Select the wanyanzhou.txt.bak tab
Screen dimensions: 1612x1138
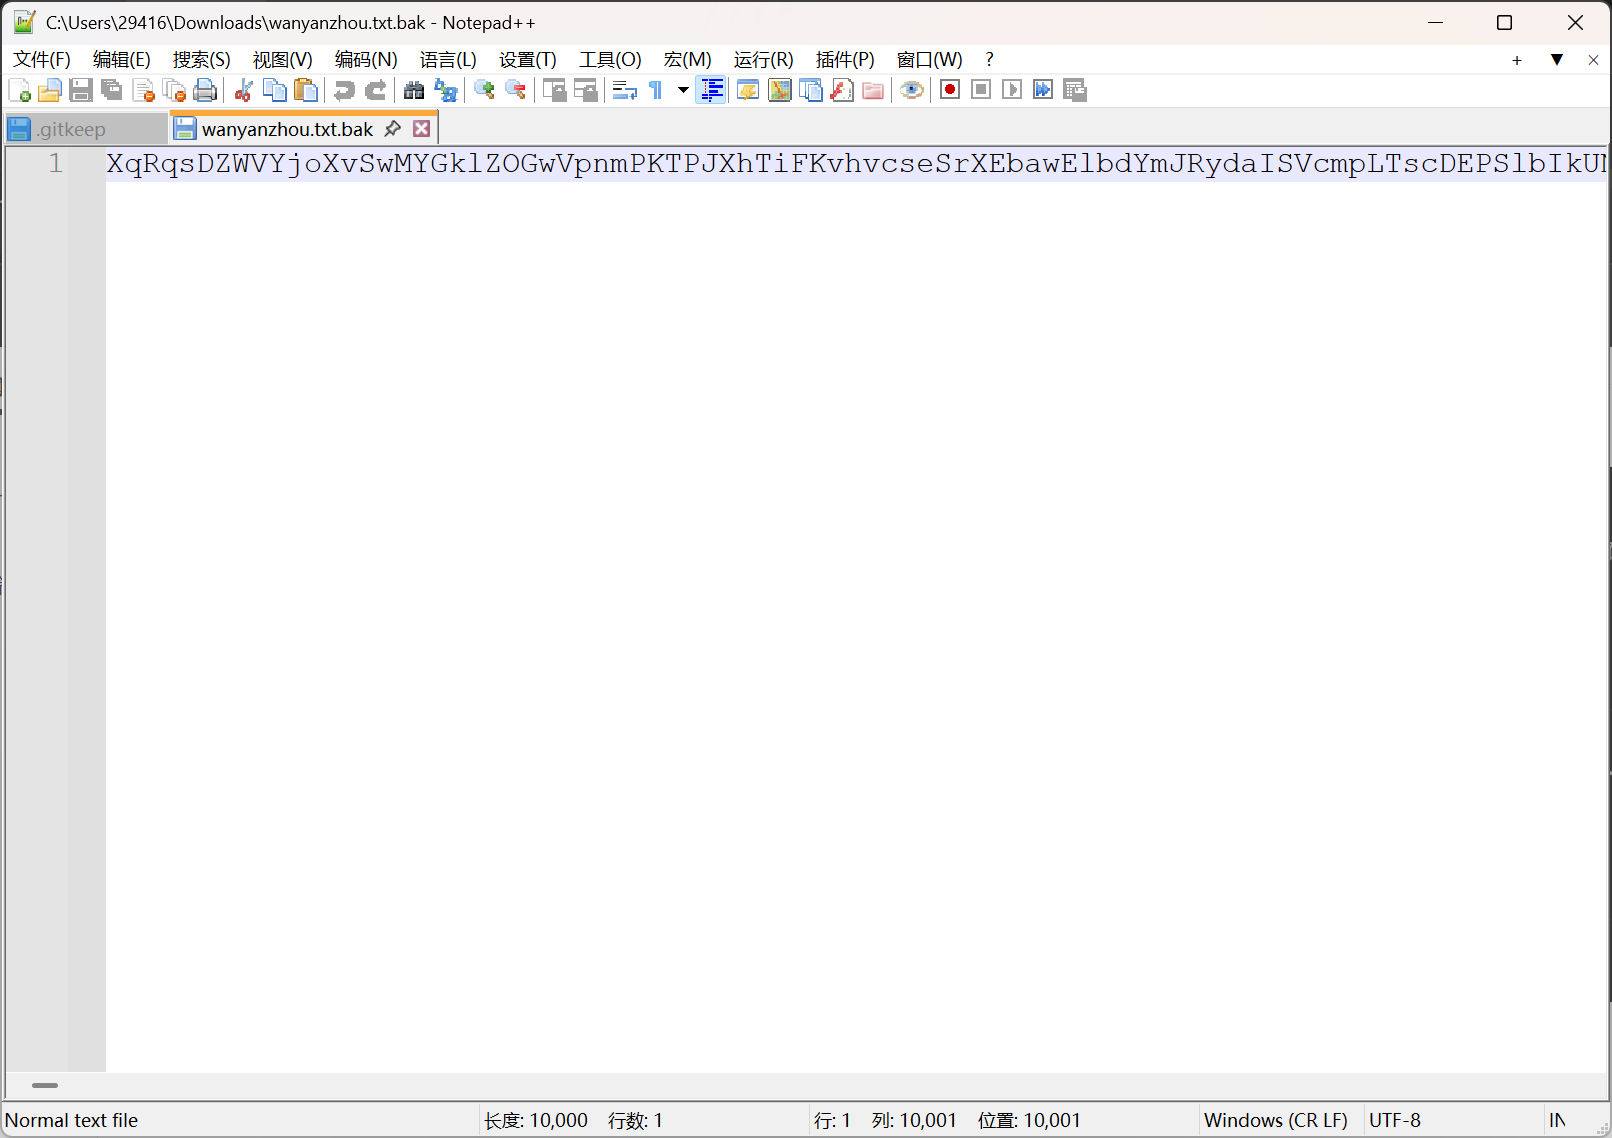(287, 129)
